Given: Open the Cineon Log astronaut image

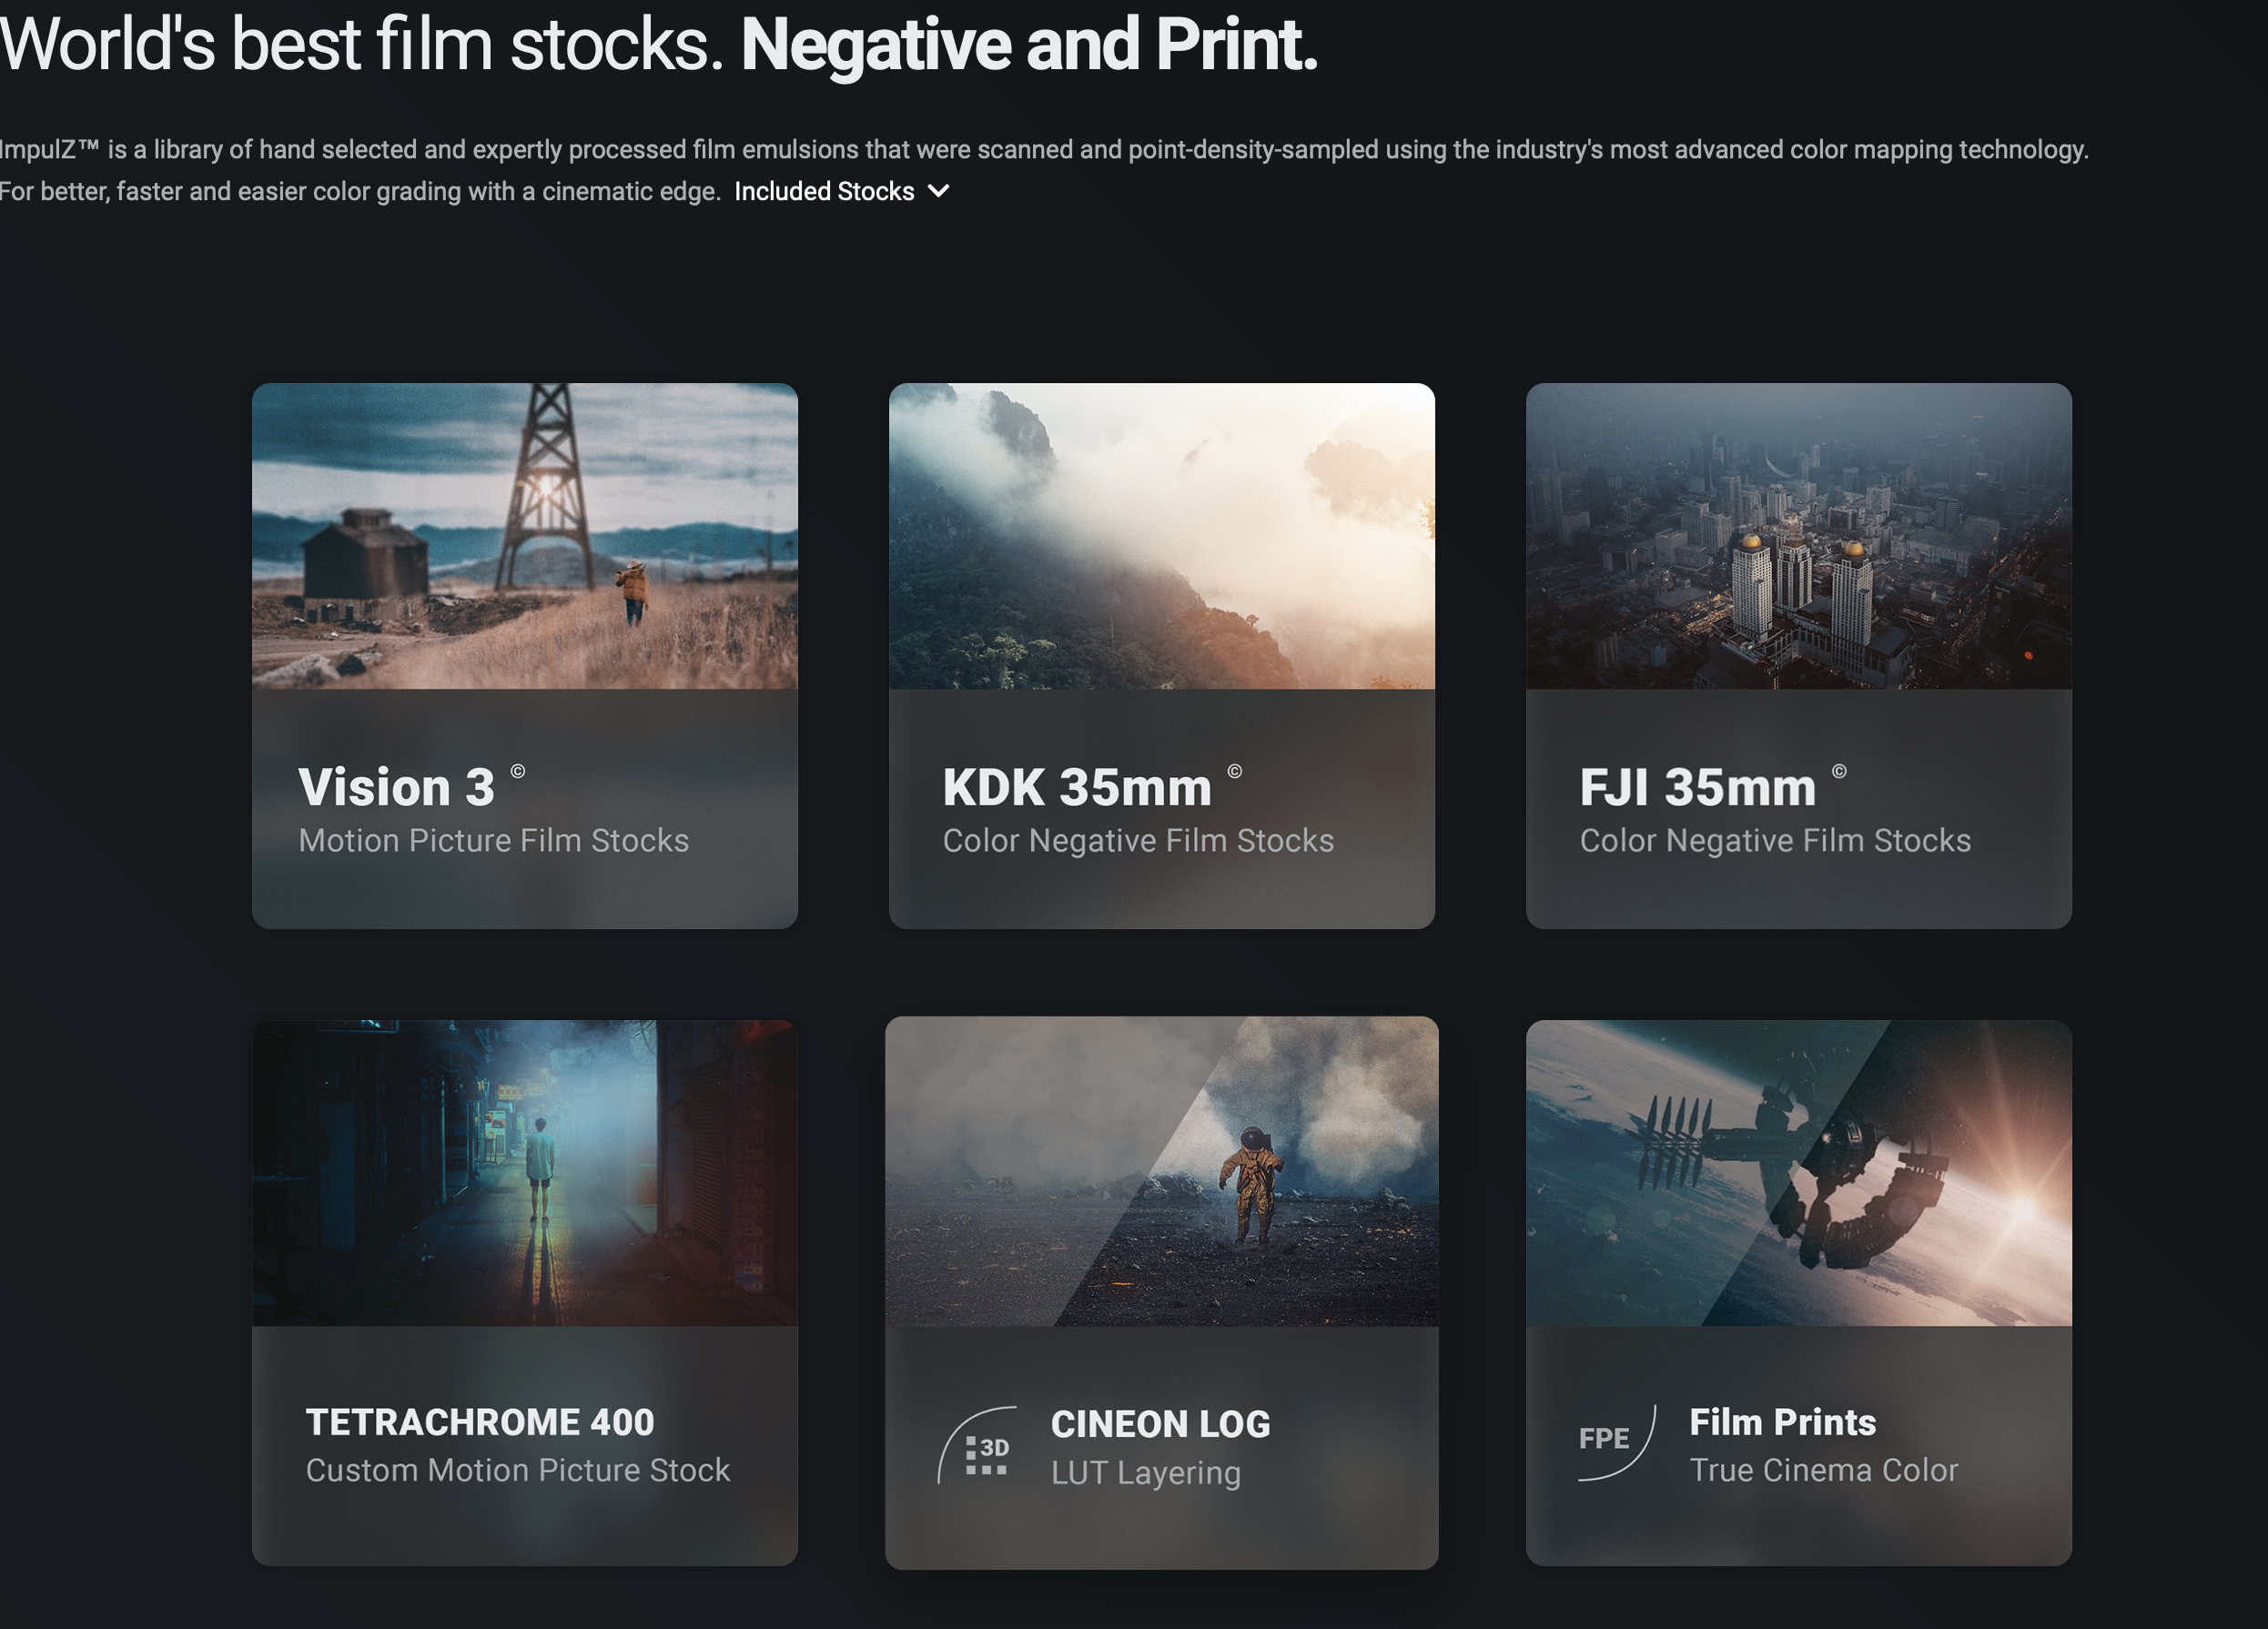Looking at the screenshot, I should (1161, 1172).
